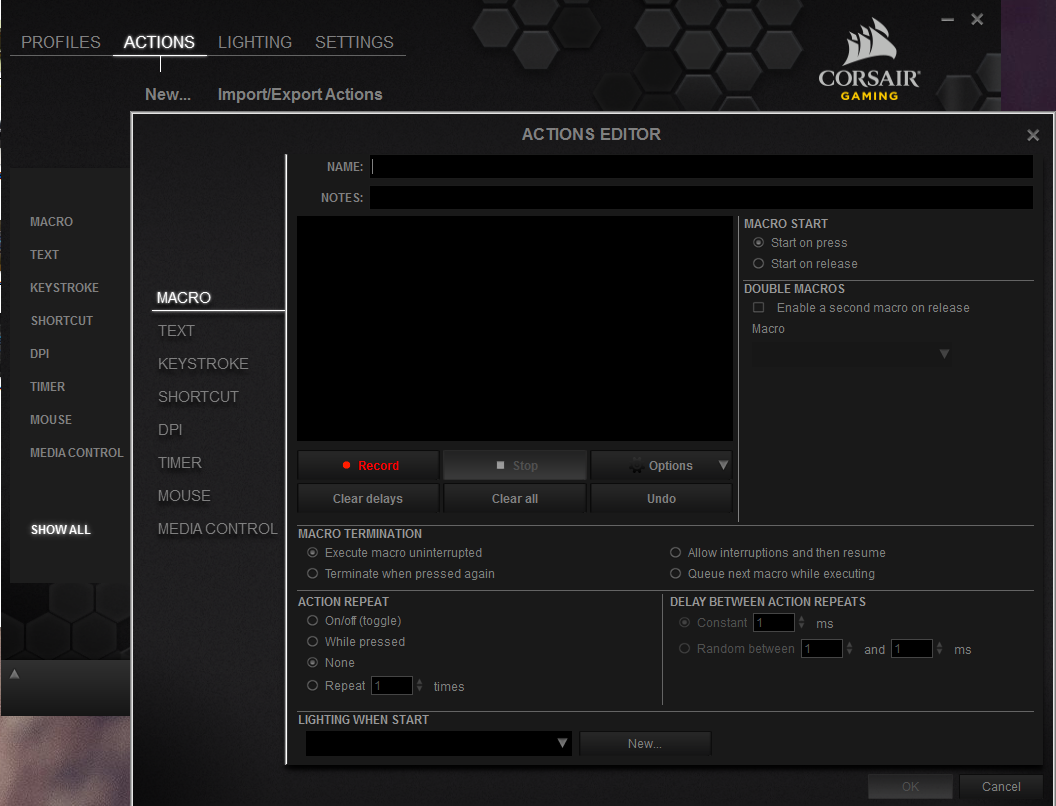The image size is (1056, 806).
Task: Open the double macro selection dropdown
Action: [851, 354]
